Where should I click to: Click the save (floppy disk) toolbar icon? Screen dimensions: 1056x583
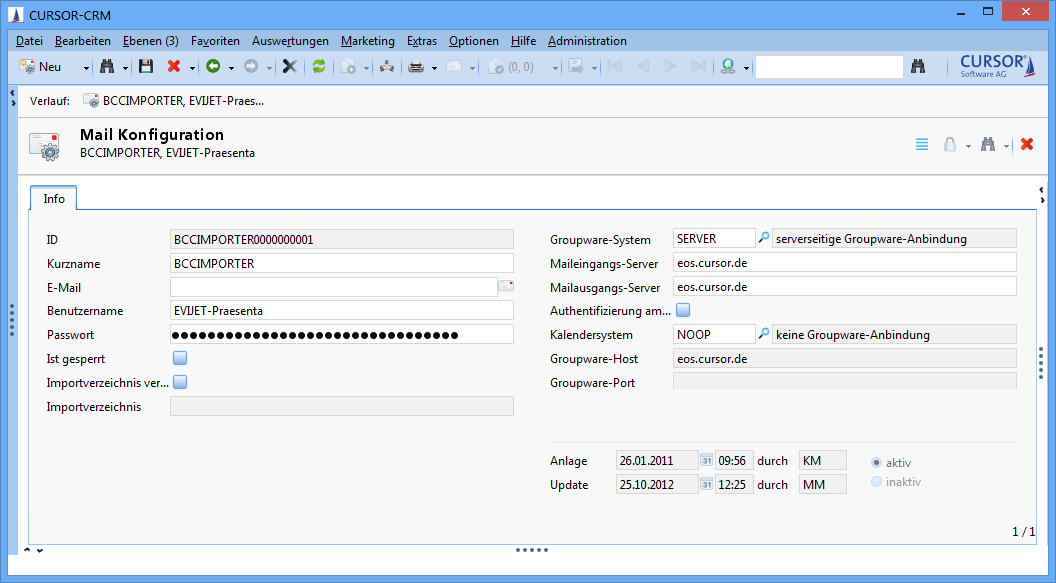tap(146, 67)
